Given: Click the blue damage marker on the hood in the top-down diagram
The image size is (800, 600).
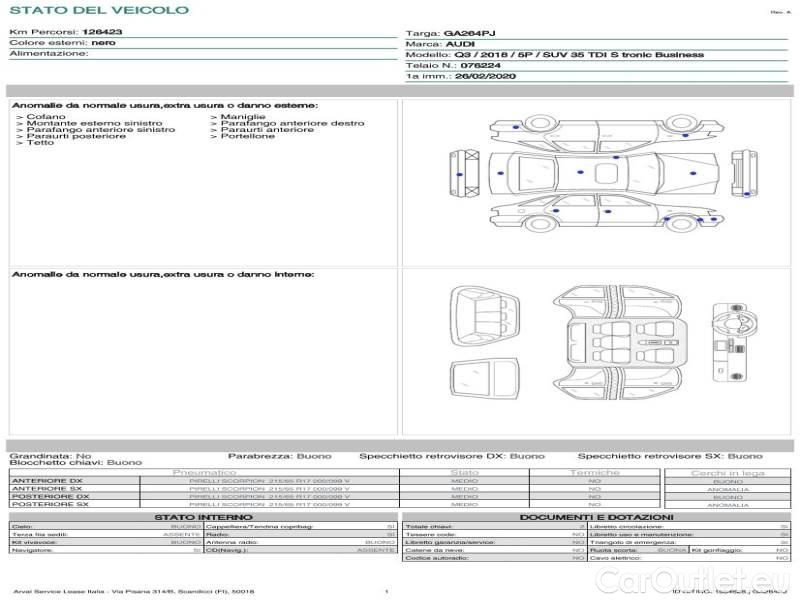Looking at the screenshot, I should click(x=693, y=173).
